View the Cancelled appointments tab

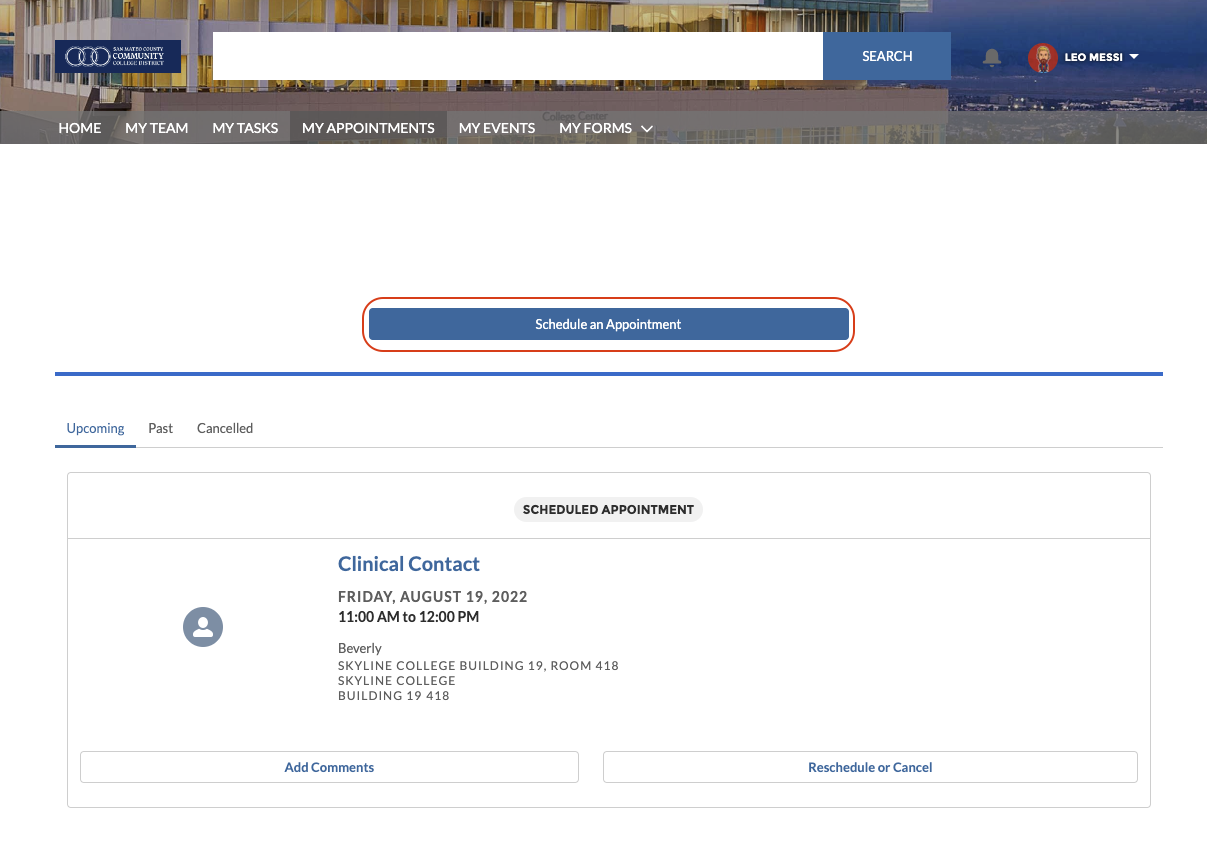(225, 428)
